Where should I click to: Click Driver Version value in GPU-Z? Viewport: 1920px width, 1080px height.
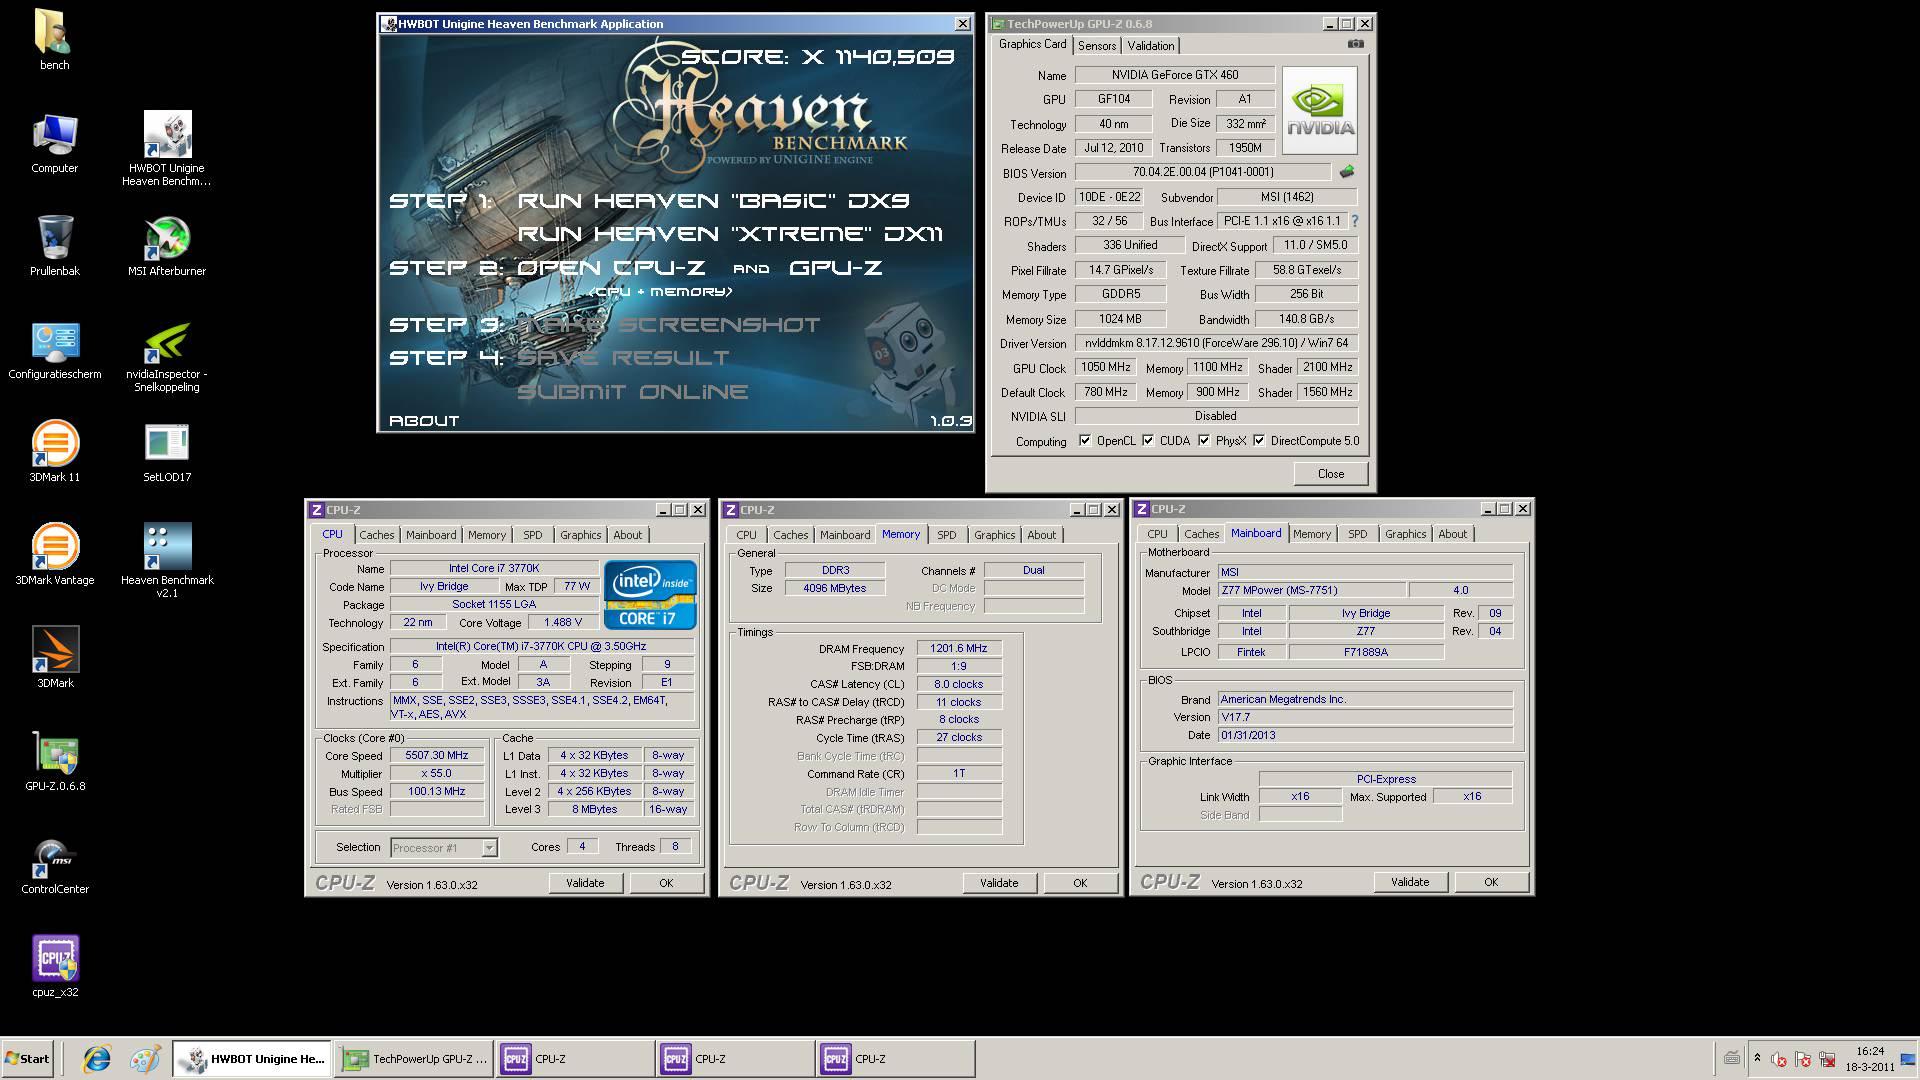point(1216,343)
